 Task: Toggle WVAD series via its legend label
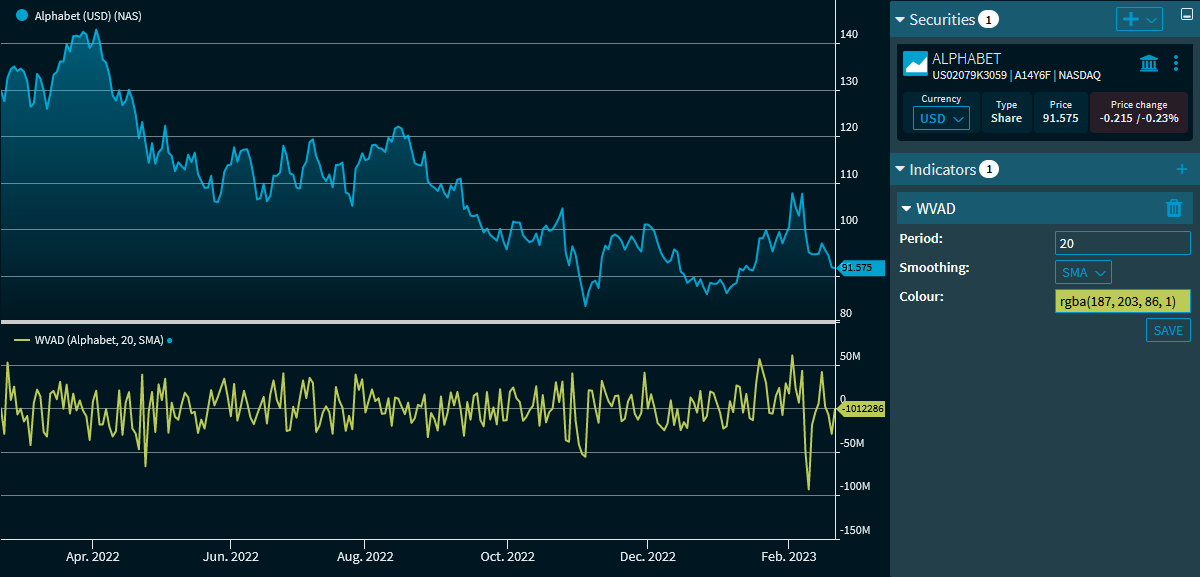98,341
